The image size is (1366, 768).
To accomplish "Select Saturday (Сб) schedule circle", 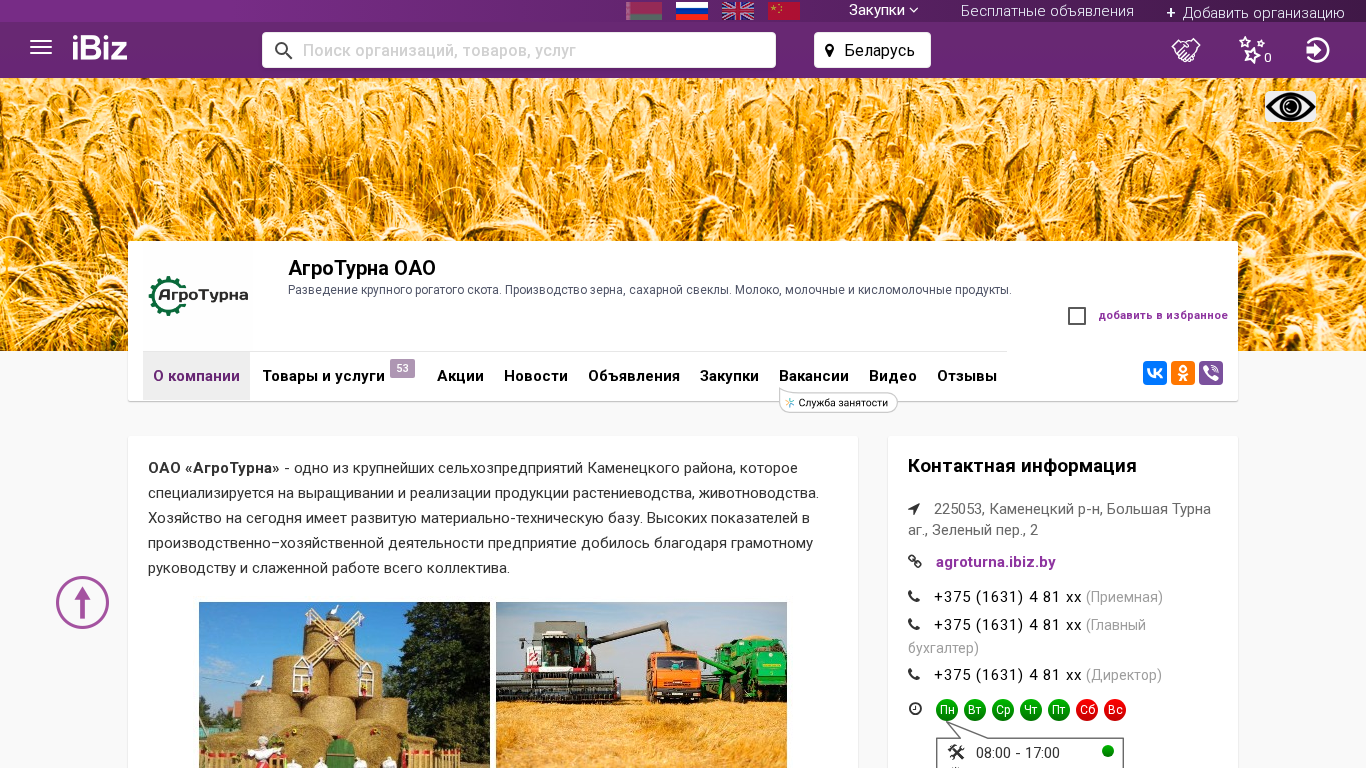I will (1087, 710).
